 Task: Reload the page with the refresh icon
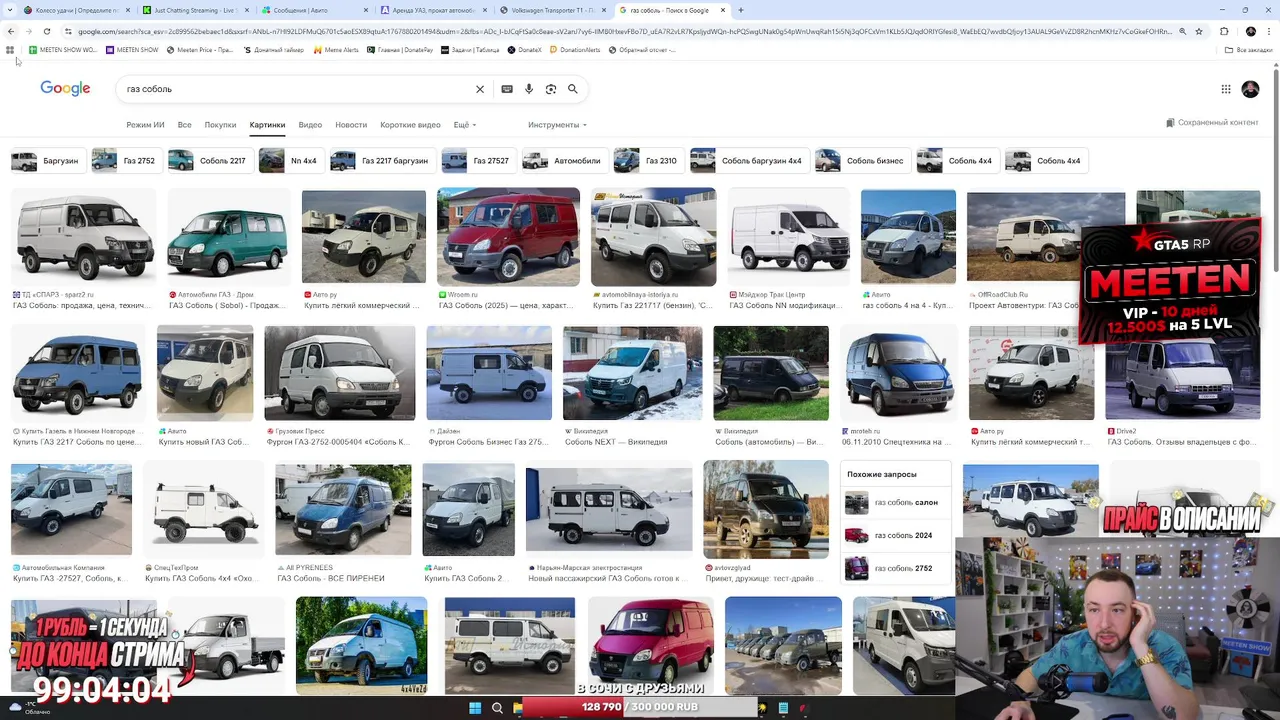click(x=46, y=31)
